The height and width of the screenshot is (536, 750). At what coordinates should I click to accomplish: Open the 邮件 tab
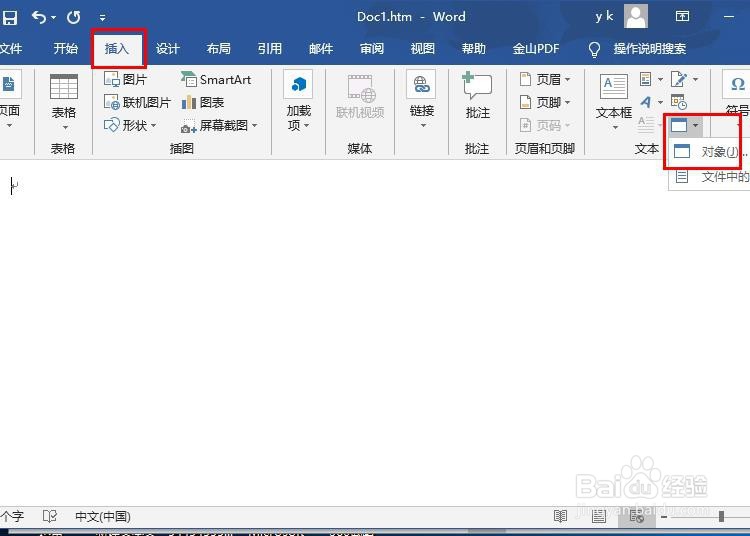(321, 48)
